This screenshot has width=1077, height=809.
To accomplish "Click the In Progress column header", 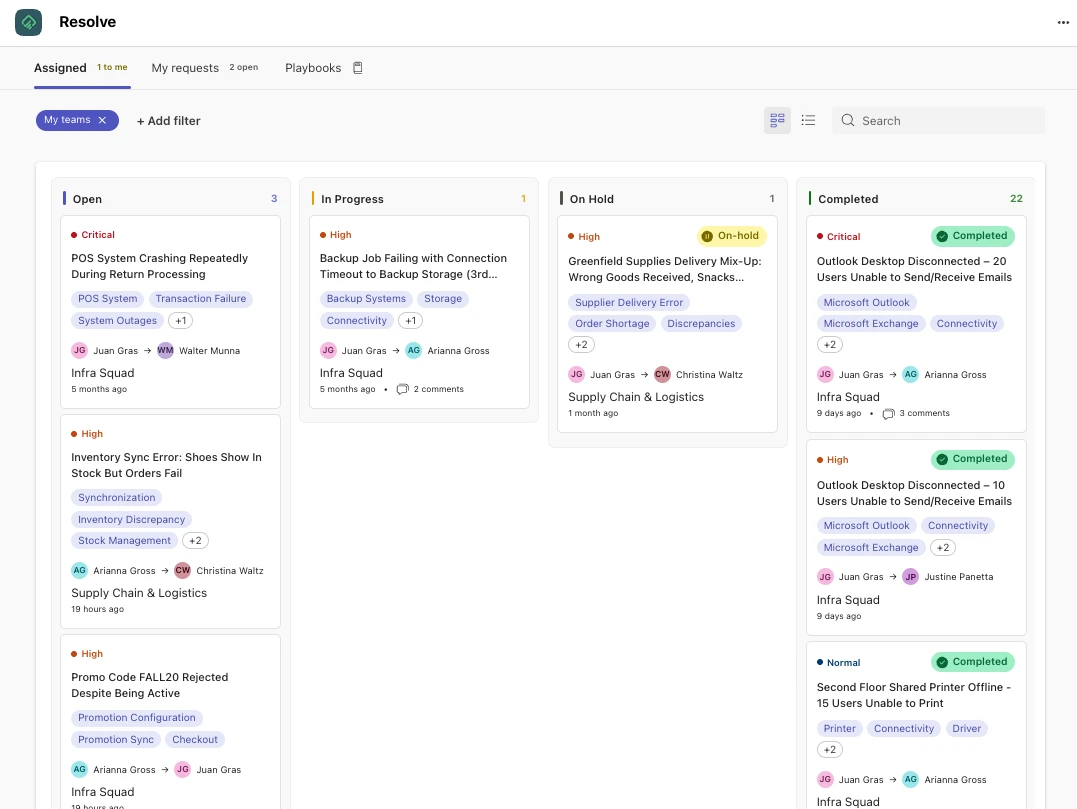I will coord(352,199).
